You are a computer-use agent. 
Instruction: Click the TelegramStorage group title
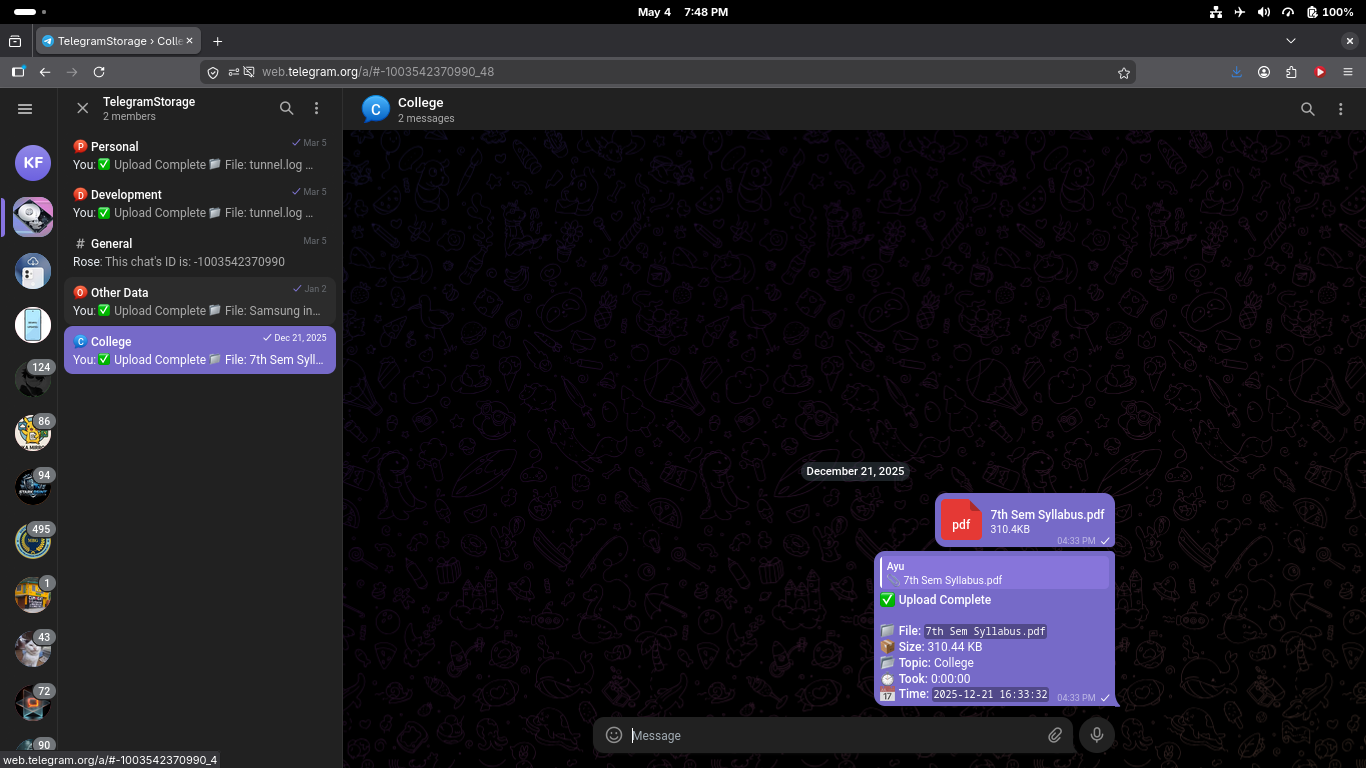click(x=149, y=102)
